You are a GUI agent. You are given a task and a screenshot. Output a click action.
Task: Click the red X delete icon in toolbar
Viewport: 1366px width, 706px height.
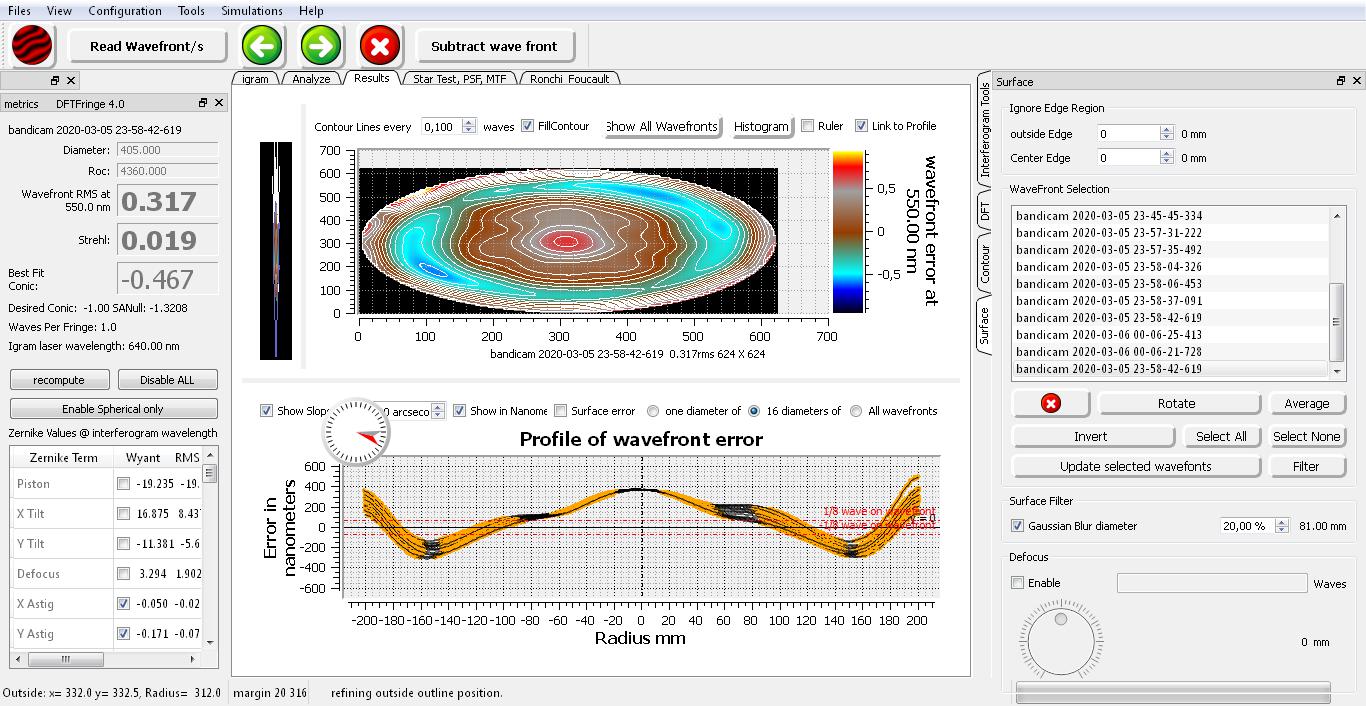coord(380,46)
